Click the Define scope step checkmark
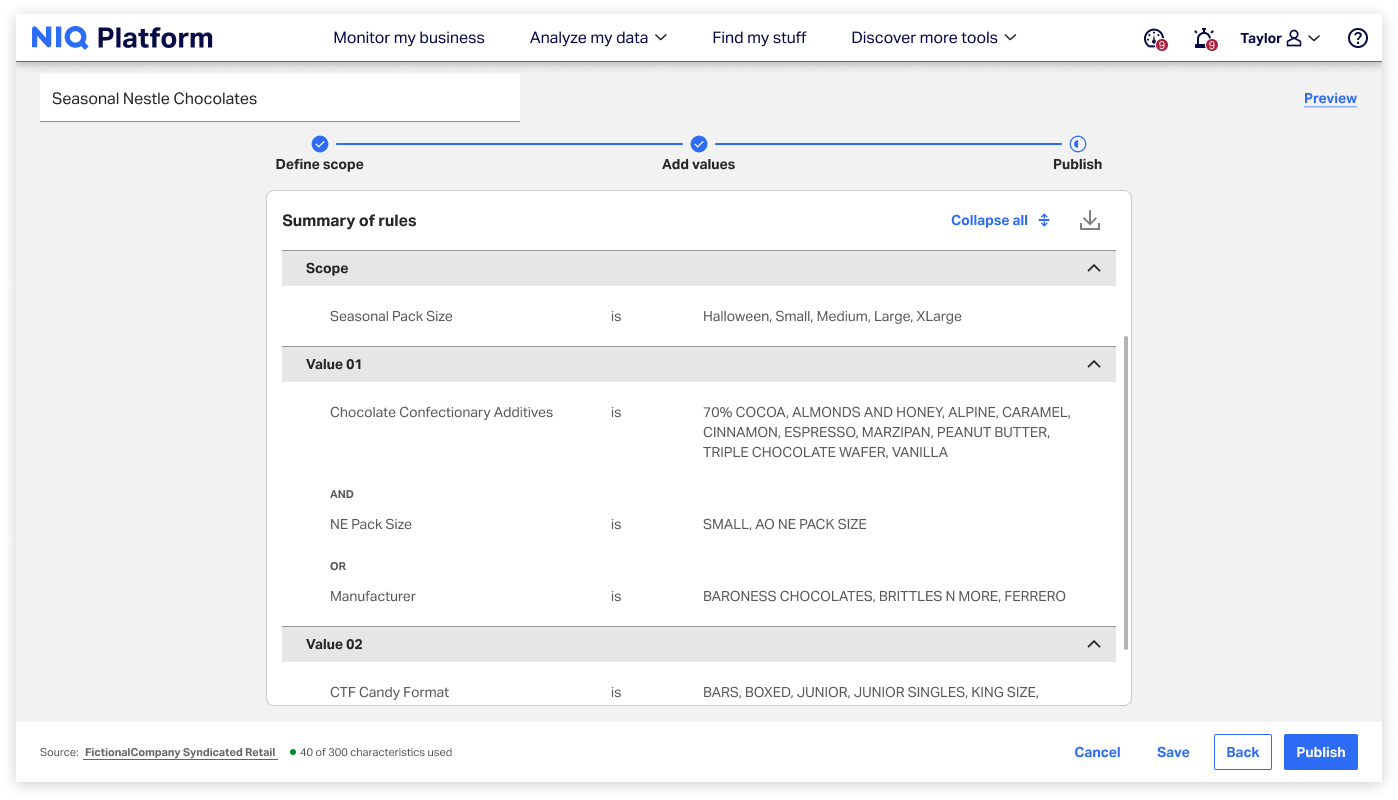 (x=320, y=144)
